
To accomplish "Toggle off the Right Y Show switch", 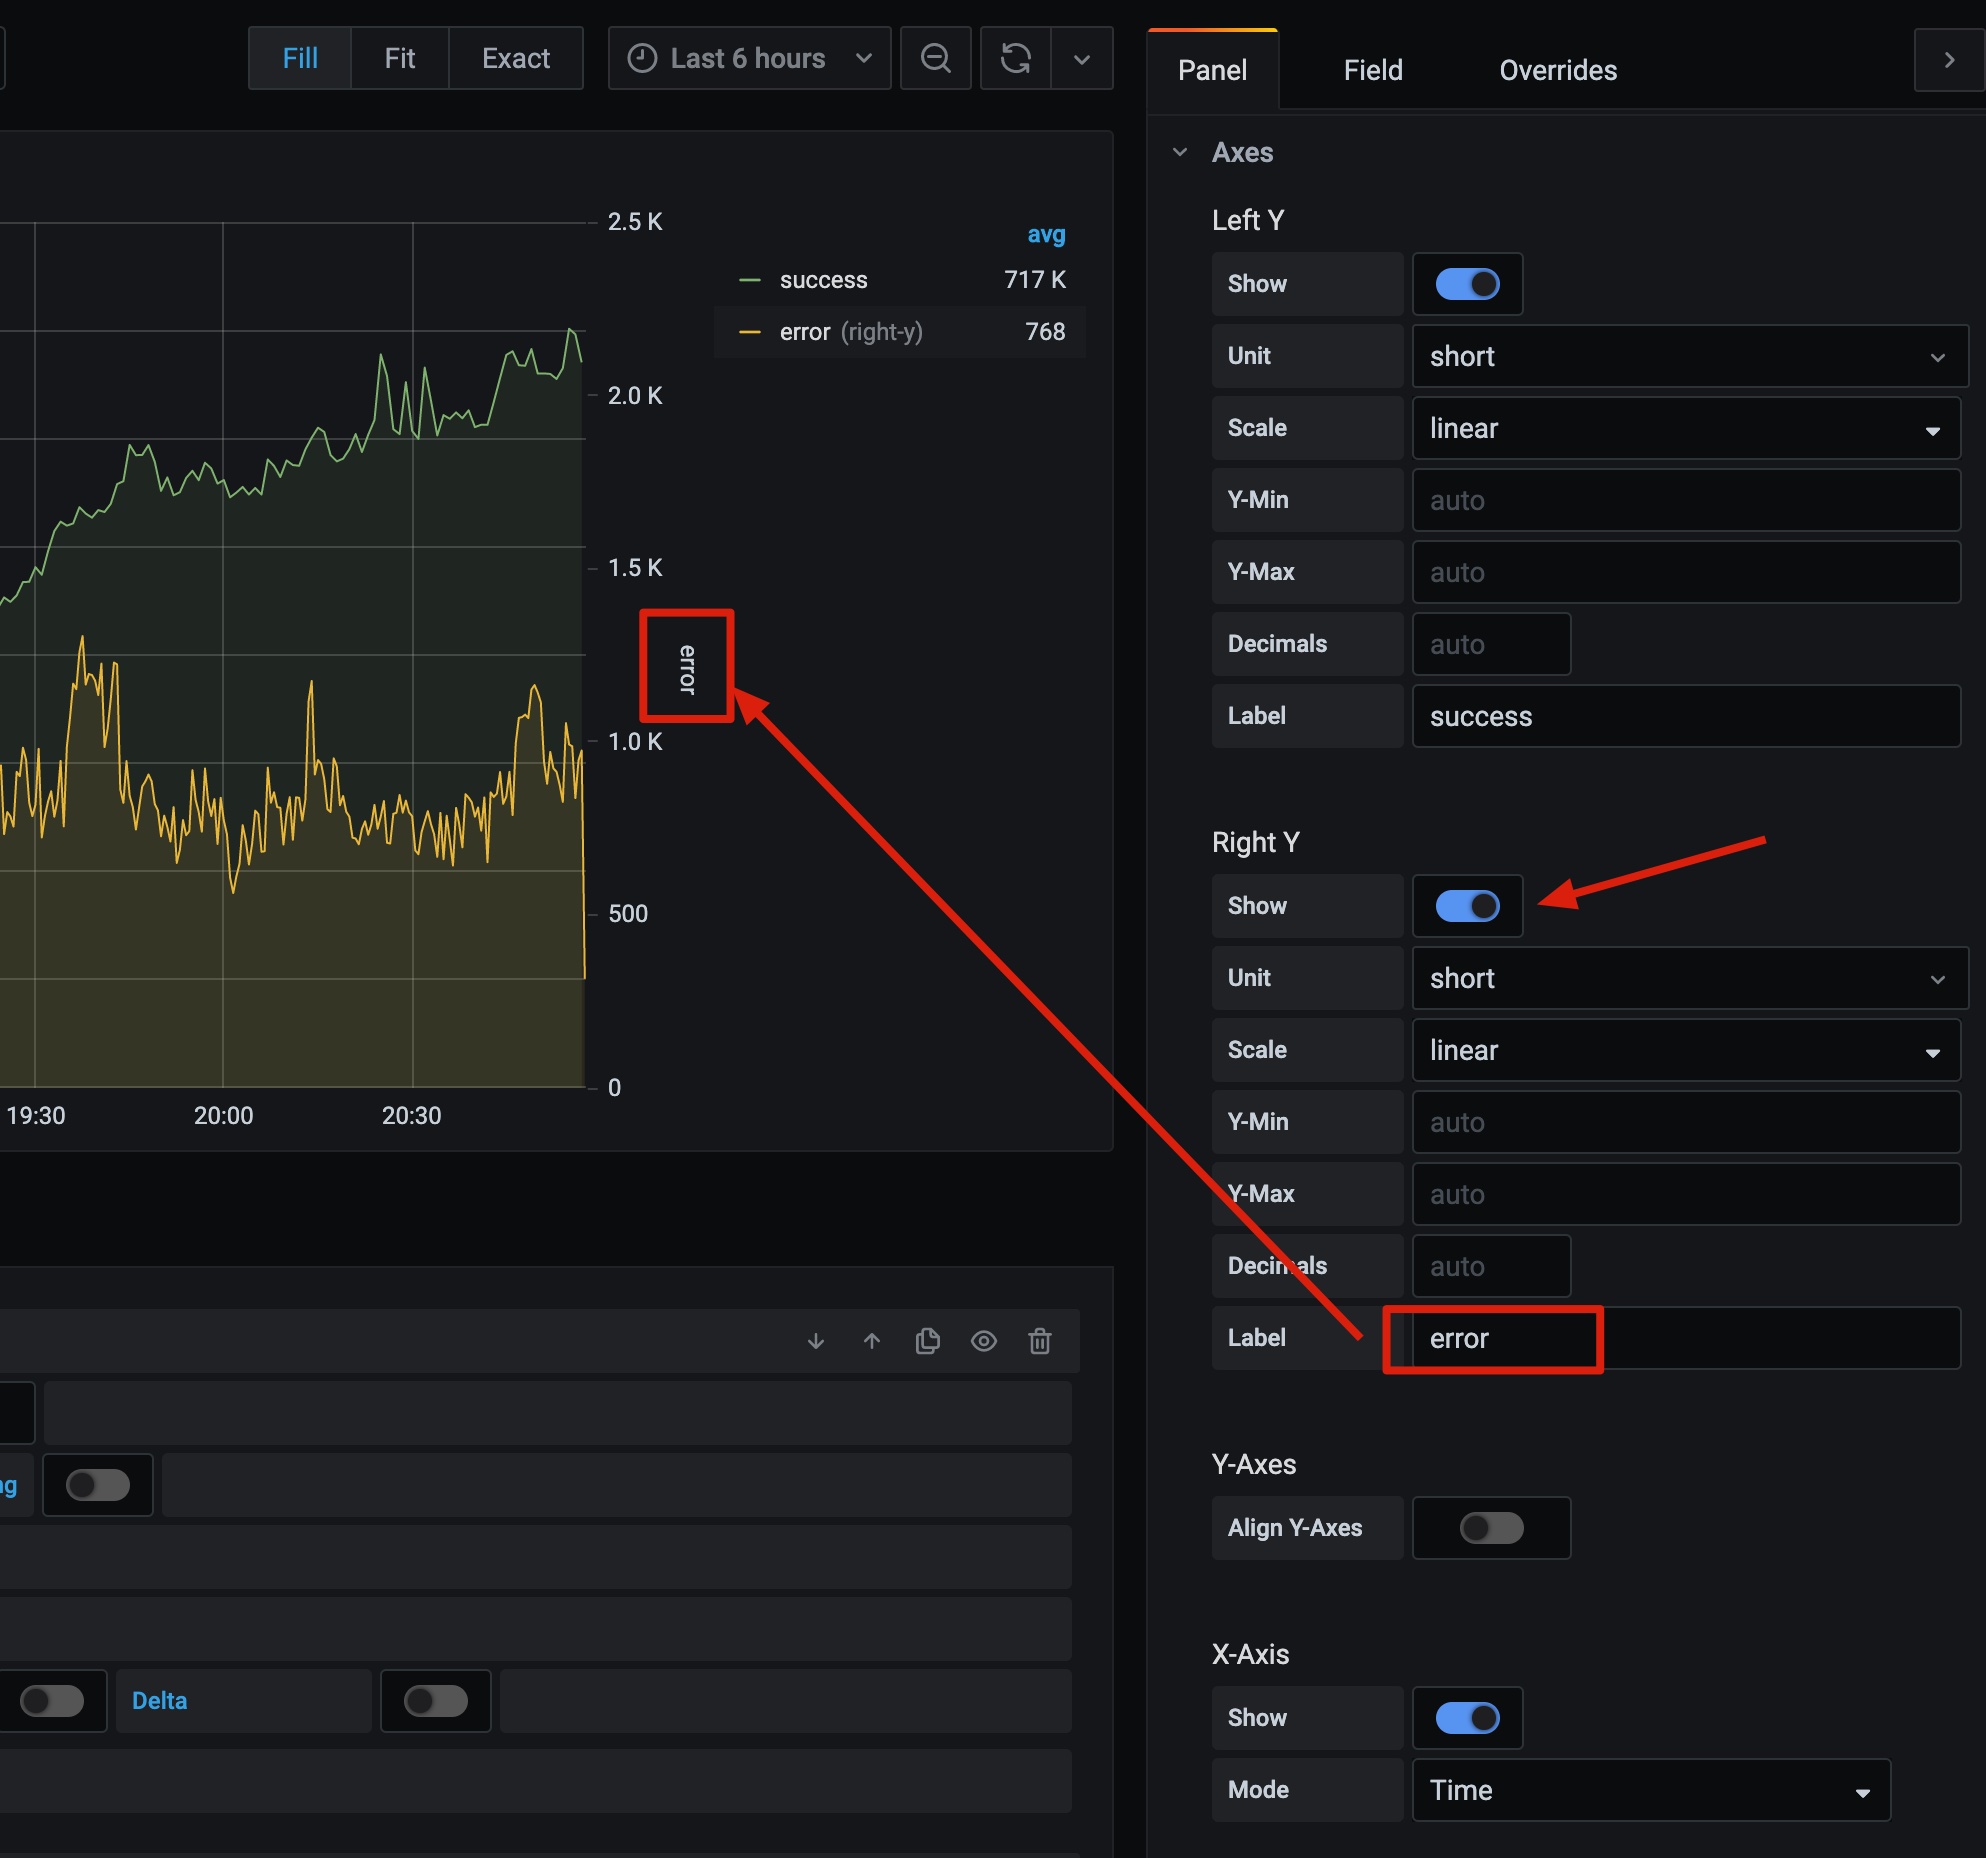I will [x=1467, y=906].
